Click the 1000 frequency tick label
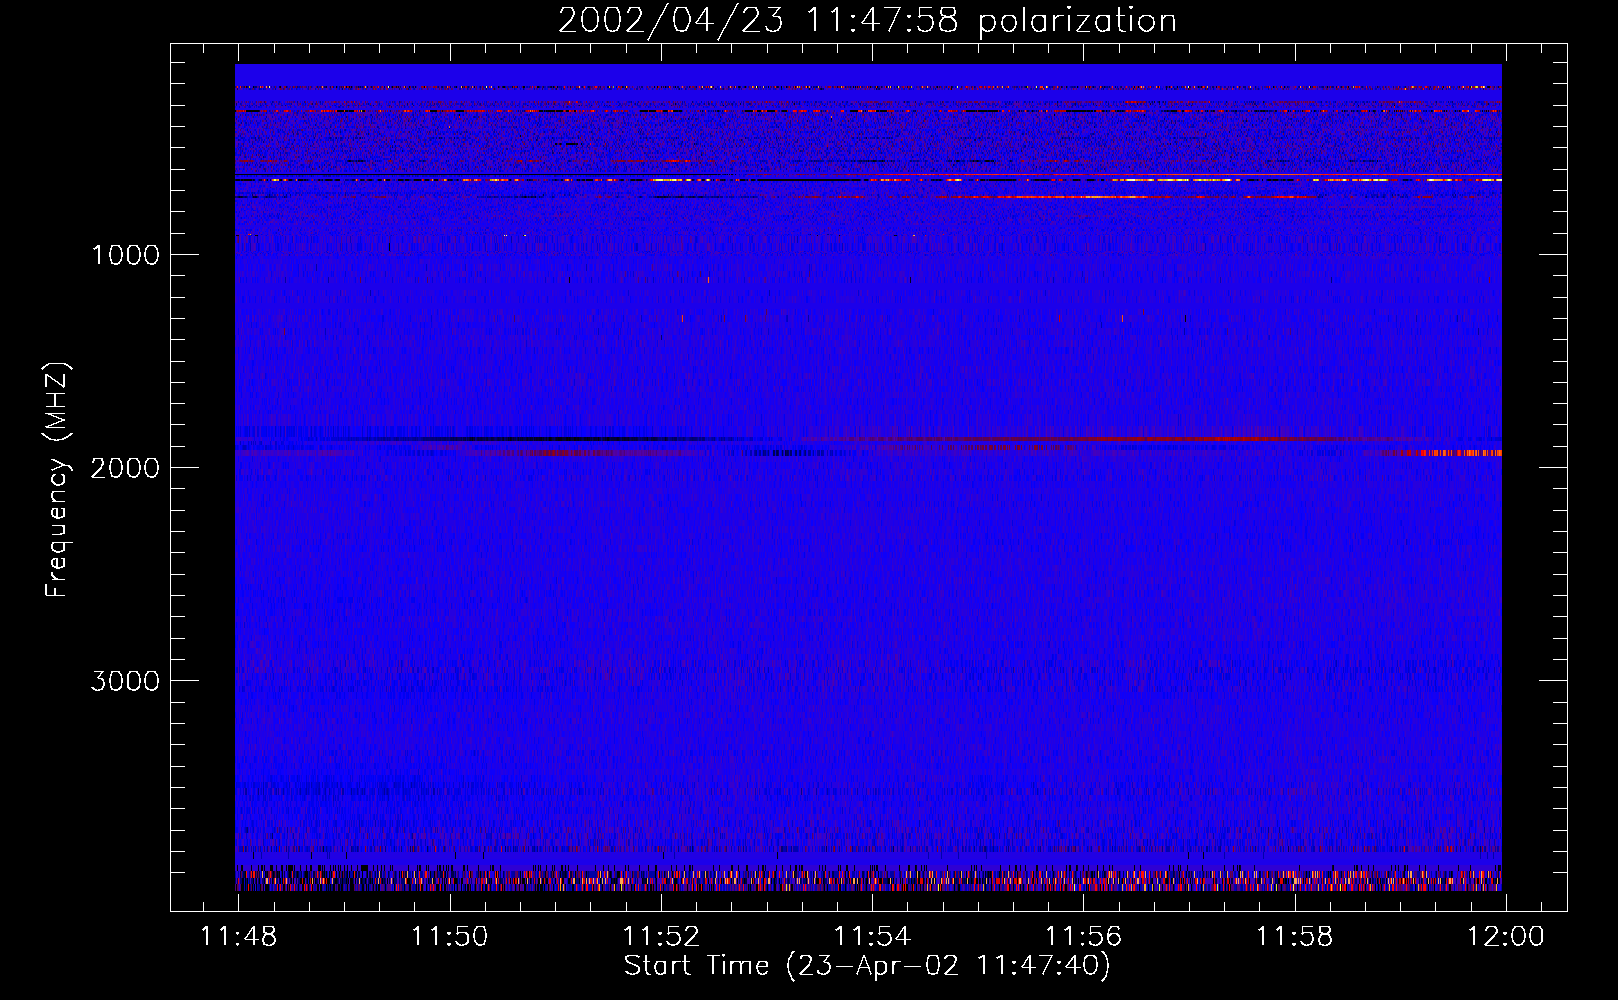Viewport: 1618px width, 1000px height. [125, 255]
